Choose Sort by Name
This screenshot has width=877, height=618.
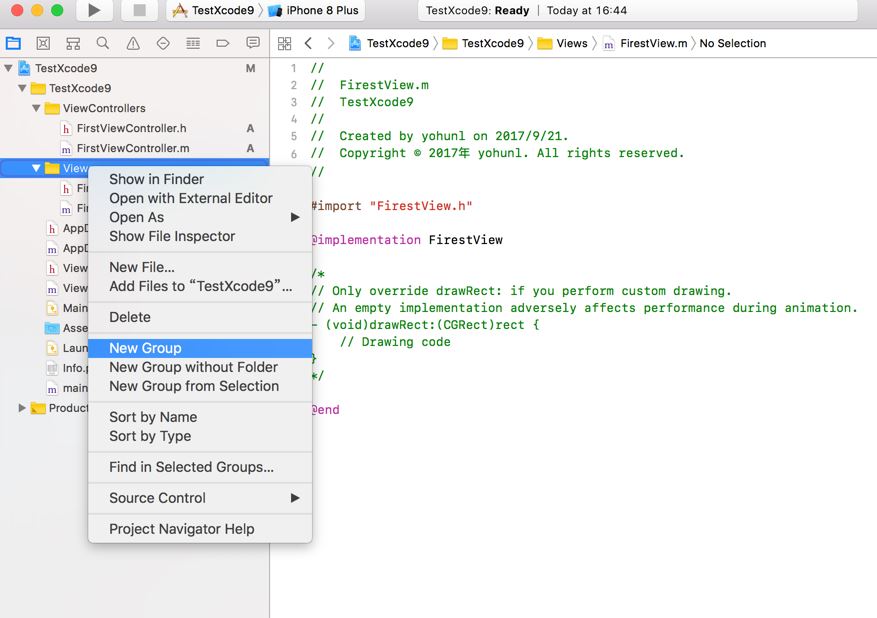coord(200,417)
